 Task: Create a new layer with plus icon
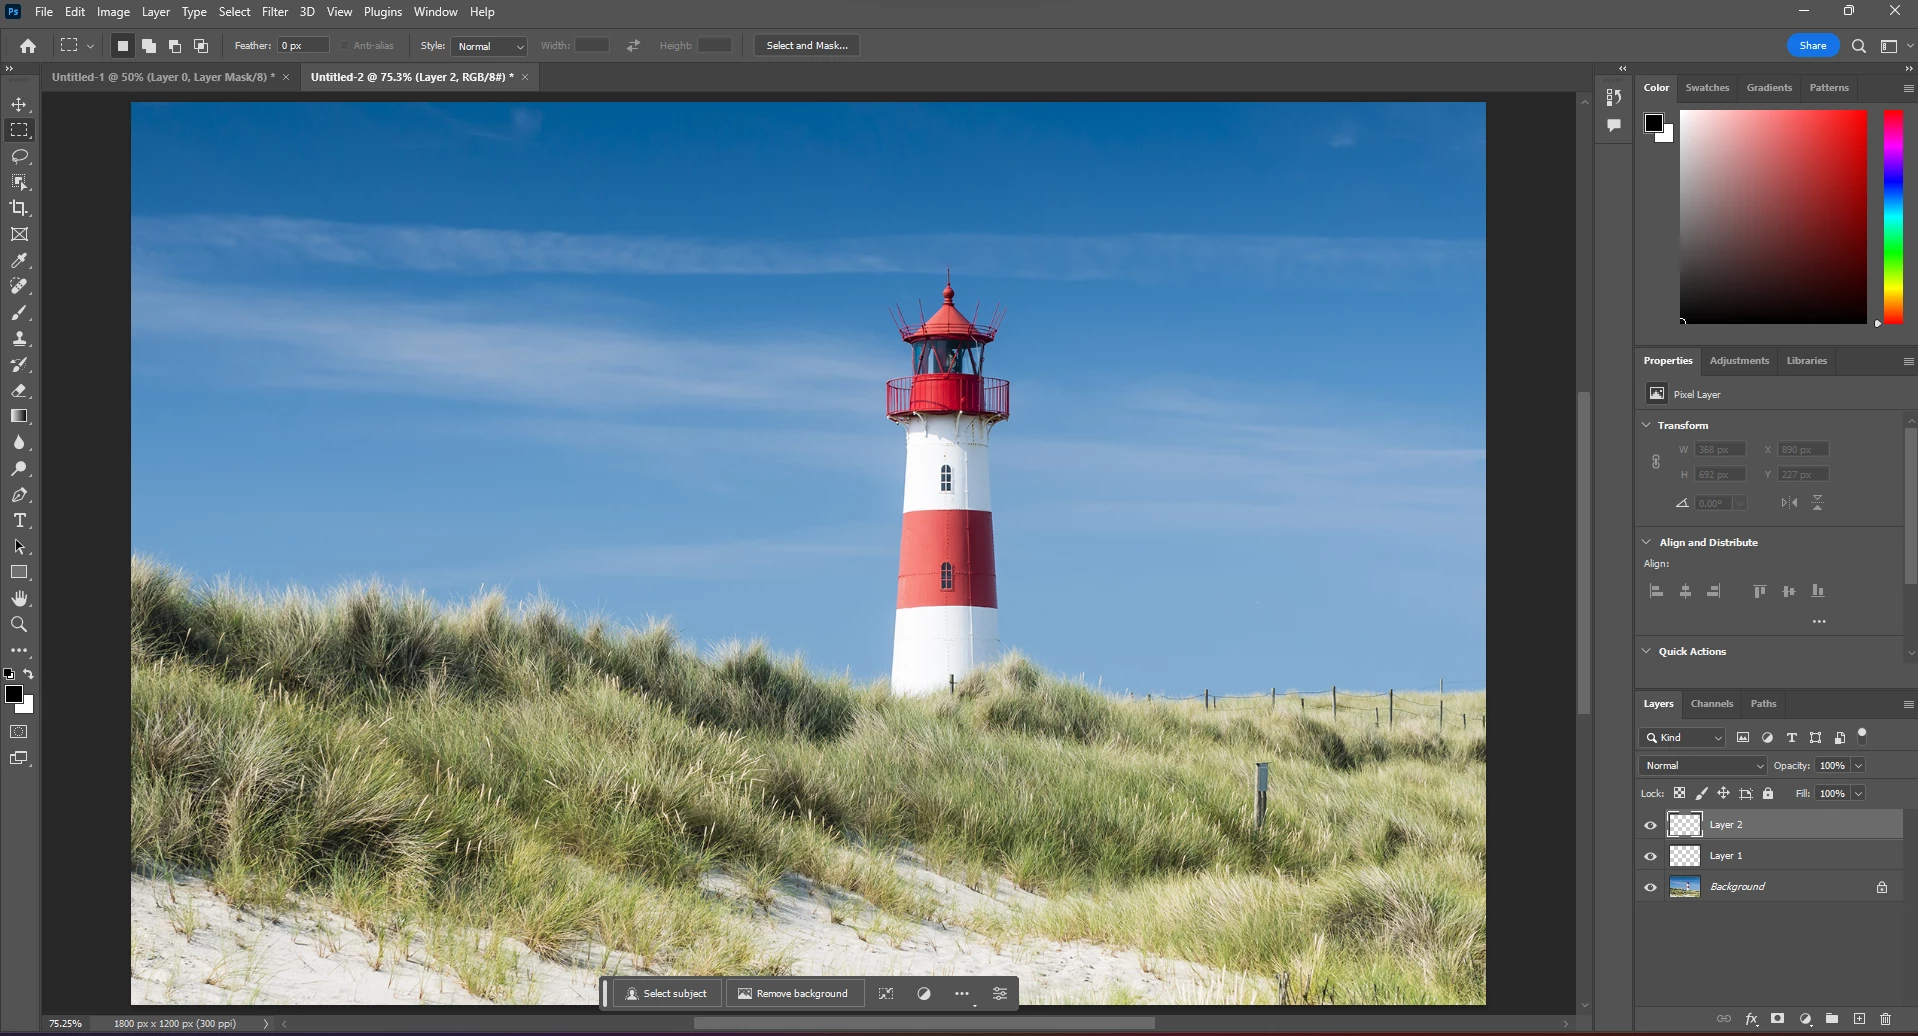click(x=1859, y=1019)
